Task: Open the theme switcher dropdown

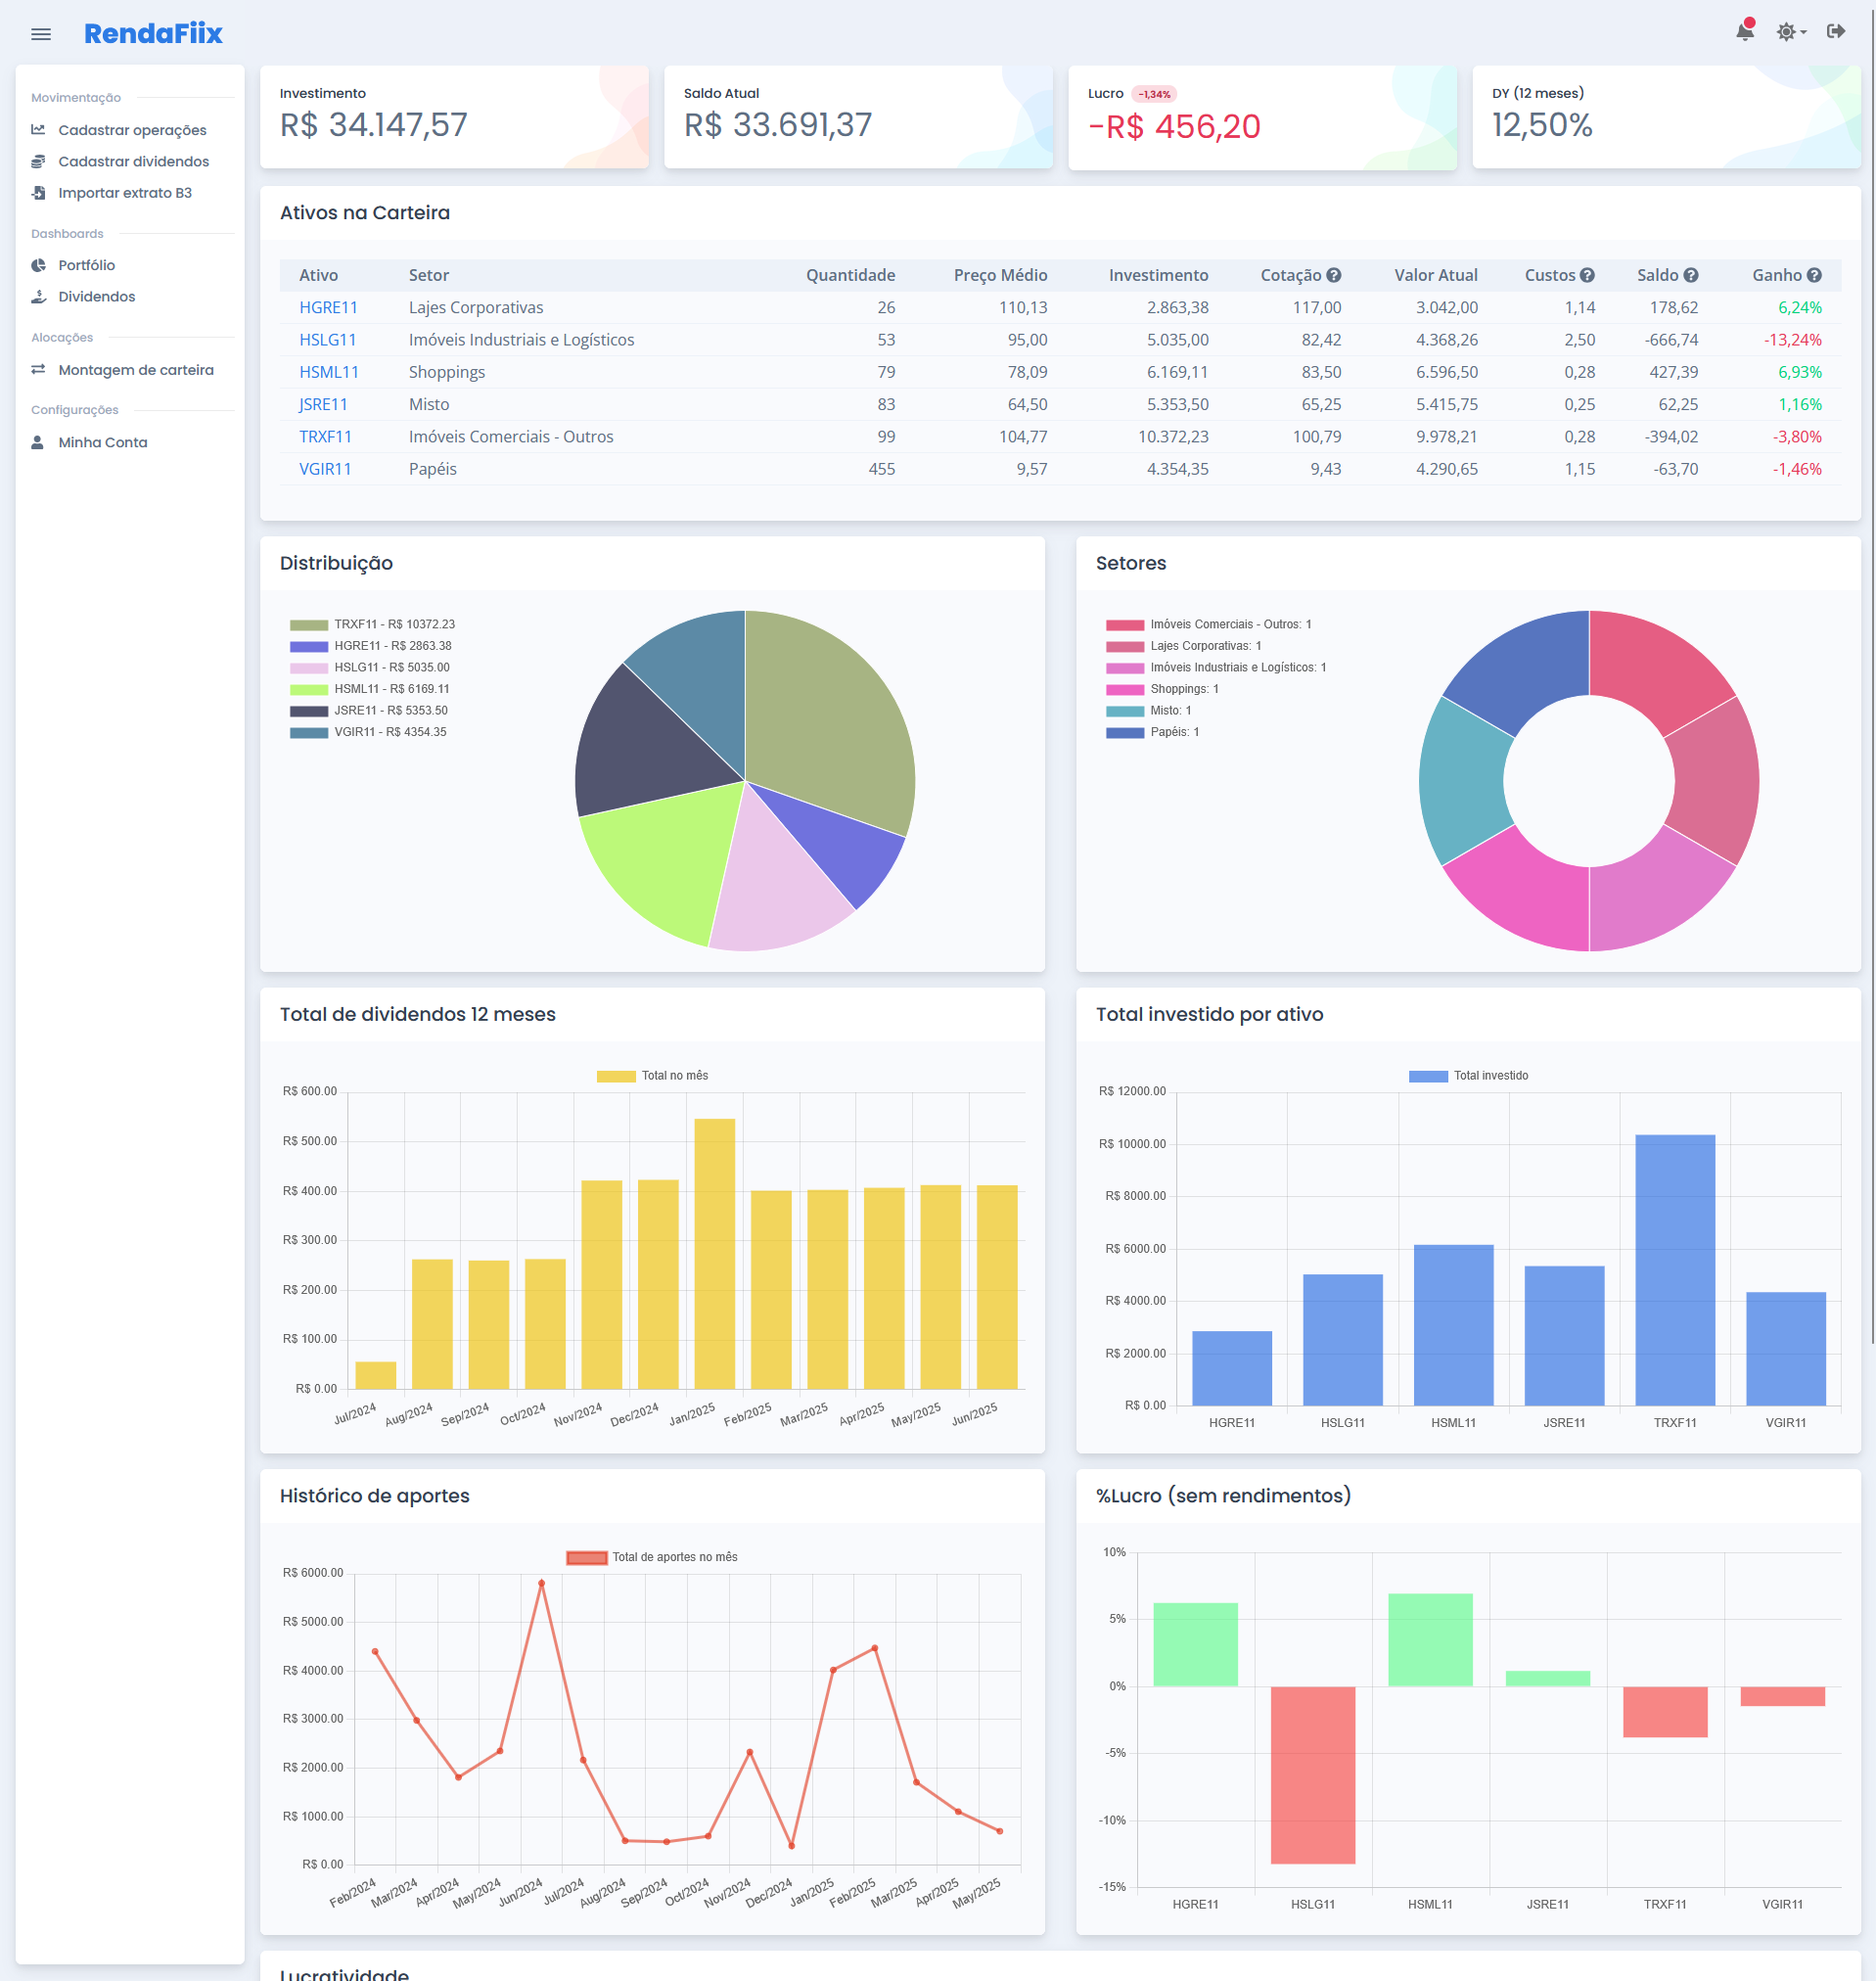Action: coord(1790,32)
